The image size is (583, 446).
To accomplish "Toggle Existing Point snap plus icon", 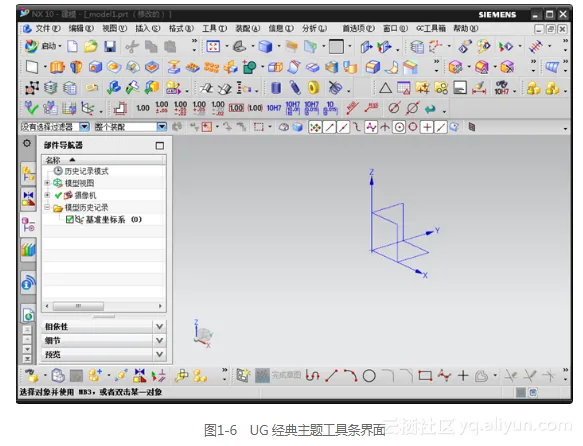I will tap(427, 127).
